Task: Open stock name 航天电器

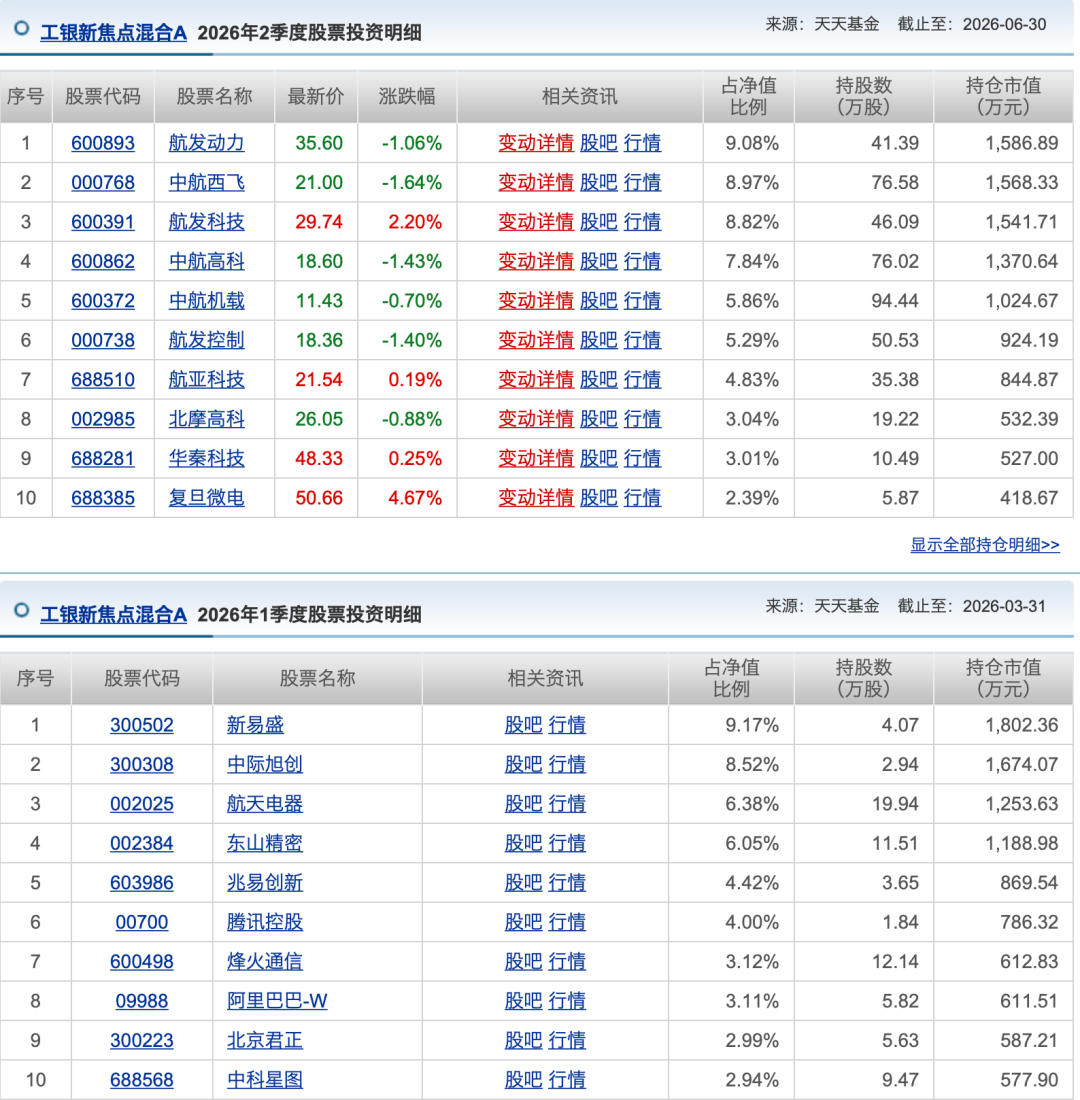Action: (x=265, y=804)
